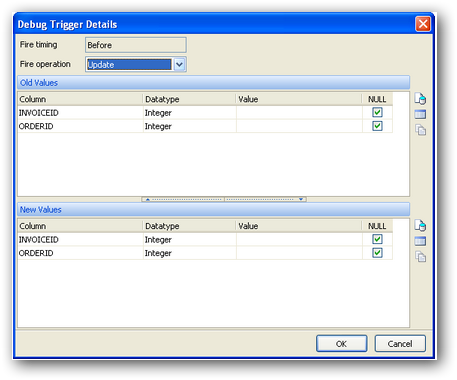Click the Fire operation label

(x=45, y=64)
